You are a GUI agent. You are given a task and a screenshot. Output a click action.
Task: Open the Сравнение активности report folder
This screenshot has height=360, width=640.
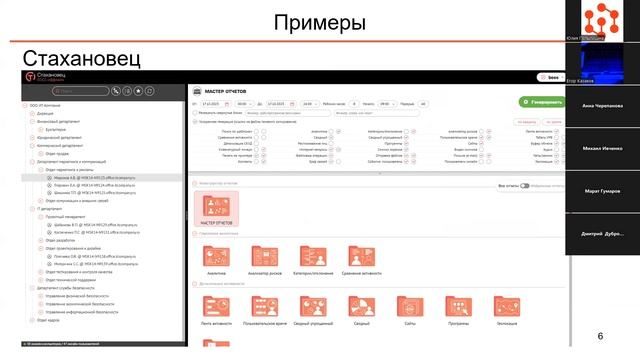tap(362, 260)
